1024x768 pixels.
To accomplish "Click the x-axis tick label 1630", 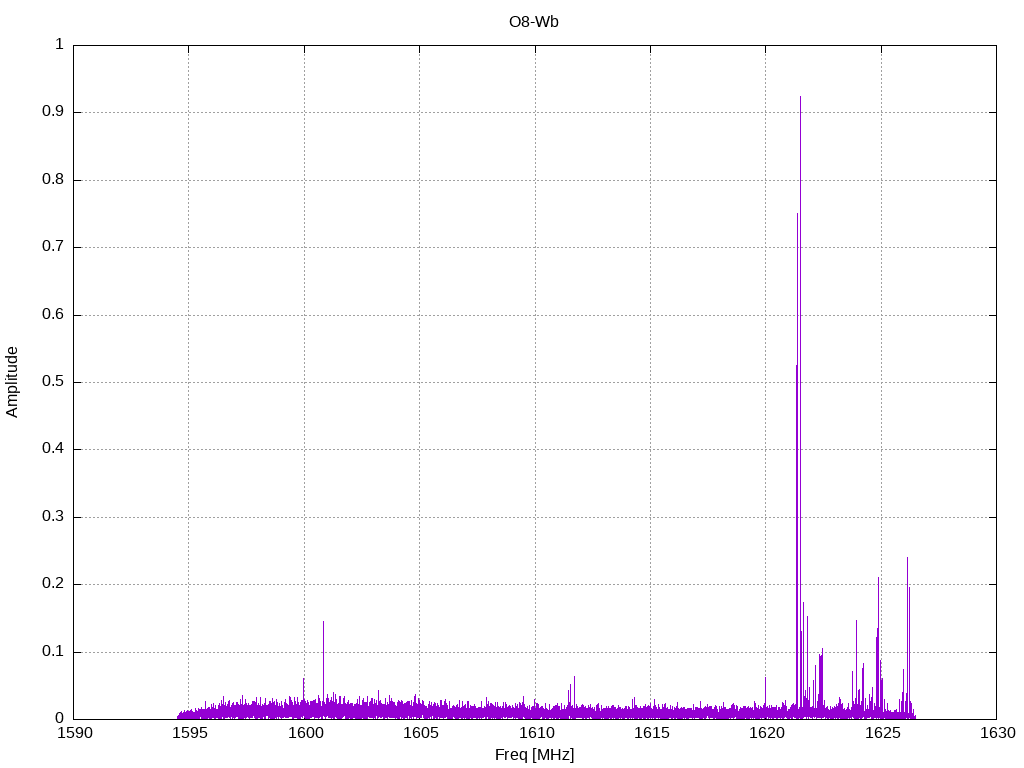I will click(x=997, y=733).
